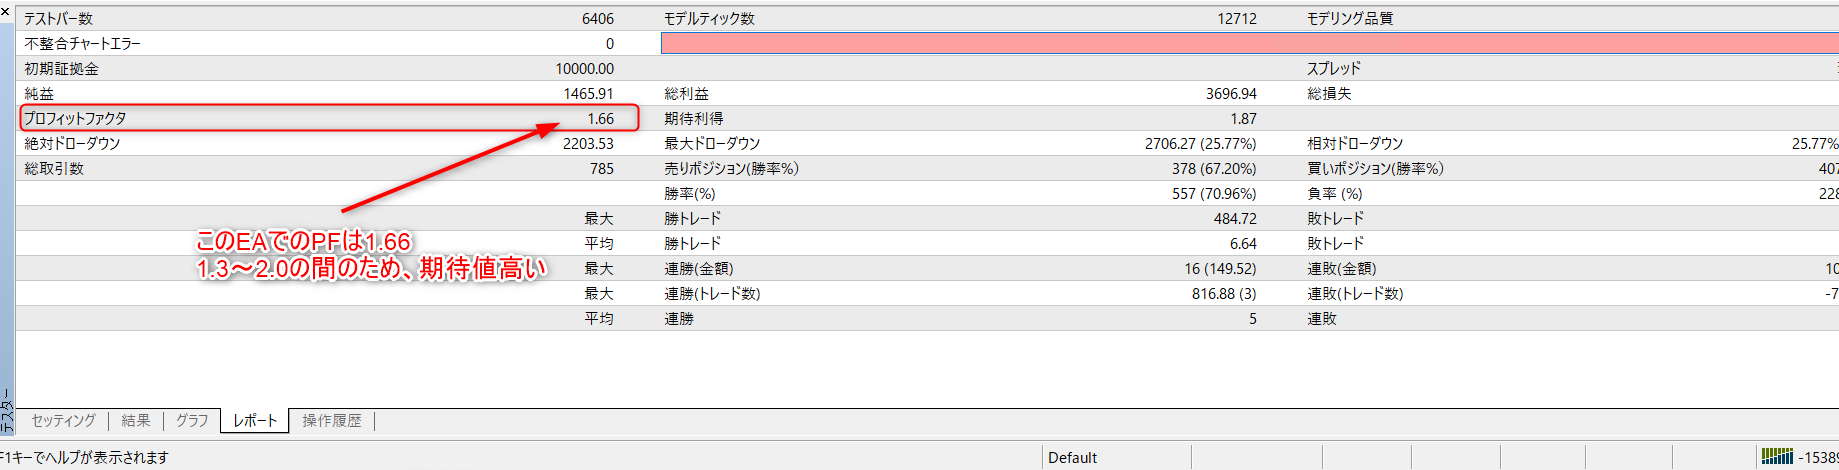Select the 期待利得 value 1.87
The height and width of the screenshot is (470, 1839).
click(1243, 119)
